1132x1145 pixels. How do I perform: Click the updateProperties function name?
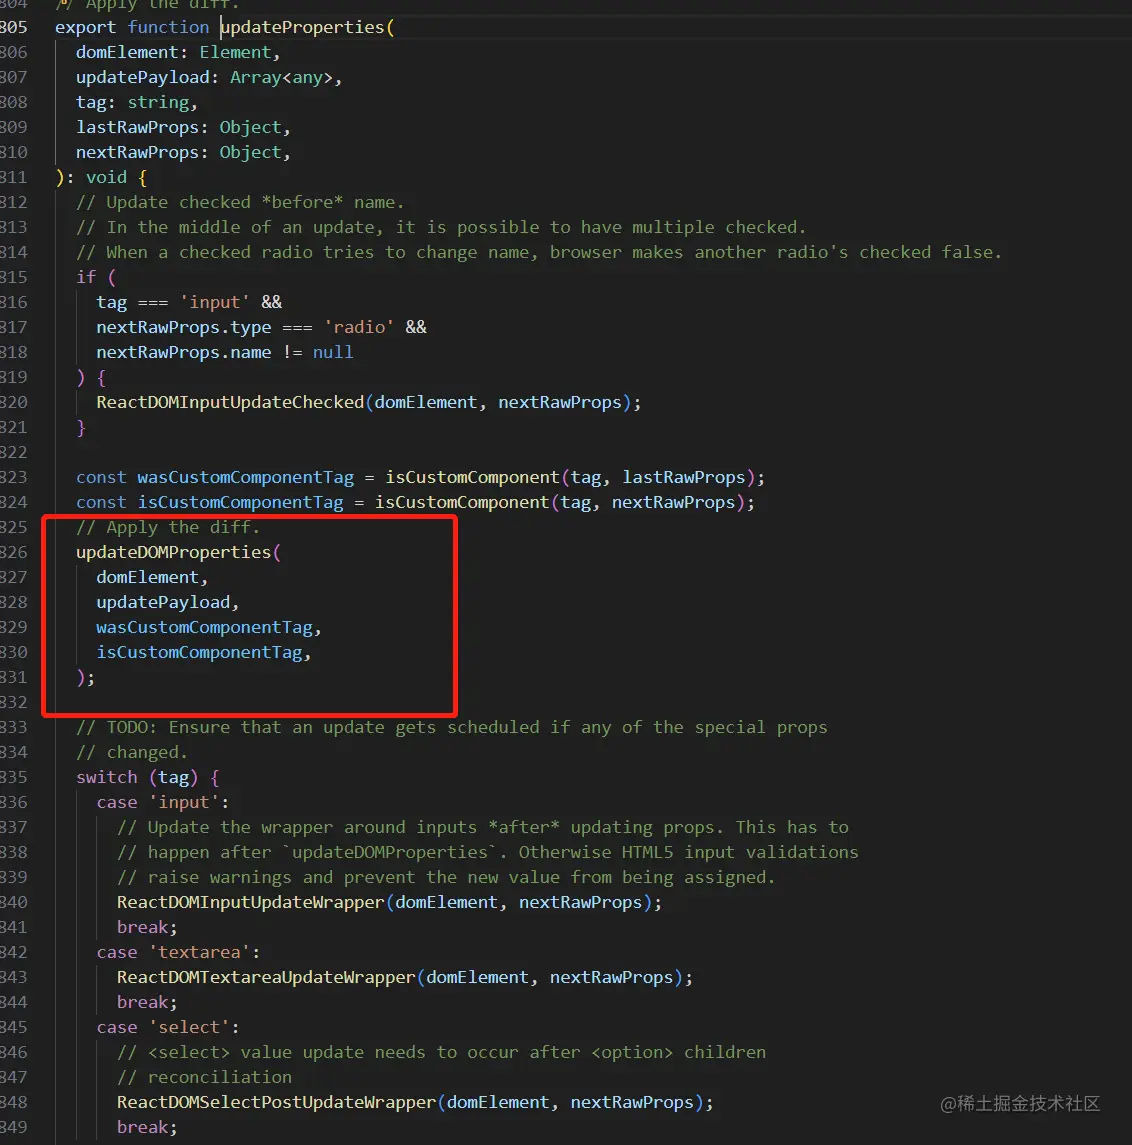[x=302, y=27]
